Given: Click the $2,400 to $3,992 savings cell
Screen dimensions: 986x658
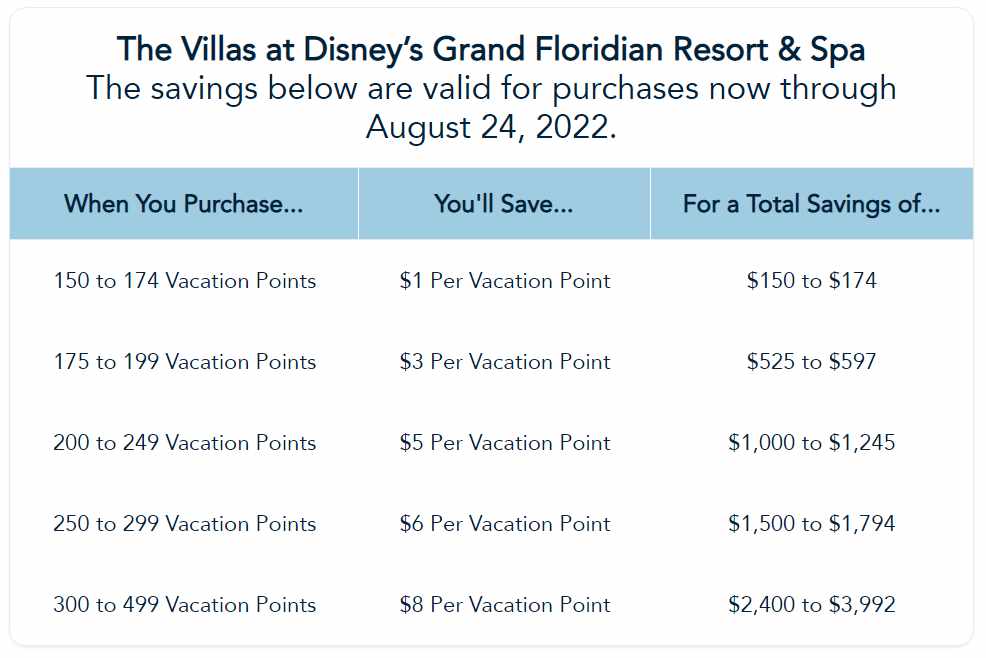Looking at the screenshot, I should click(x=811, y=605).
